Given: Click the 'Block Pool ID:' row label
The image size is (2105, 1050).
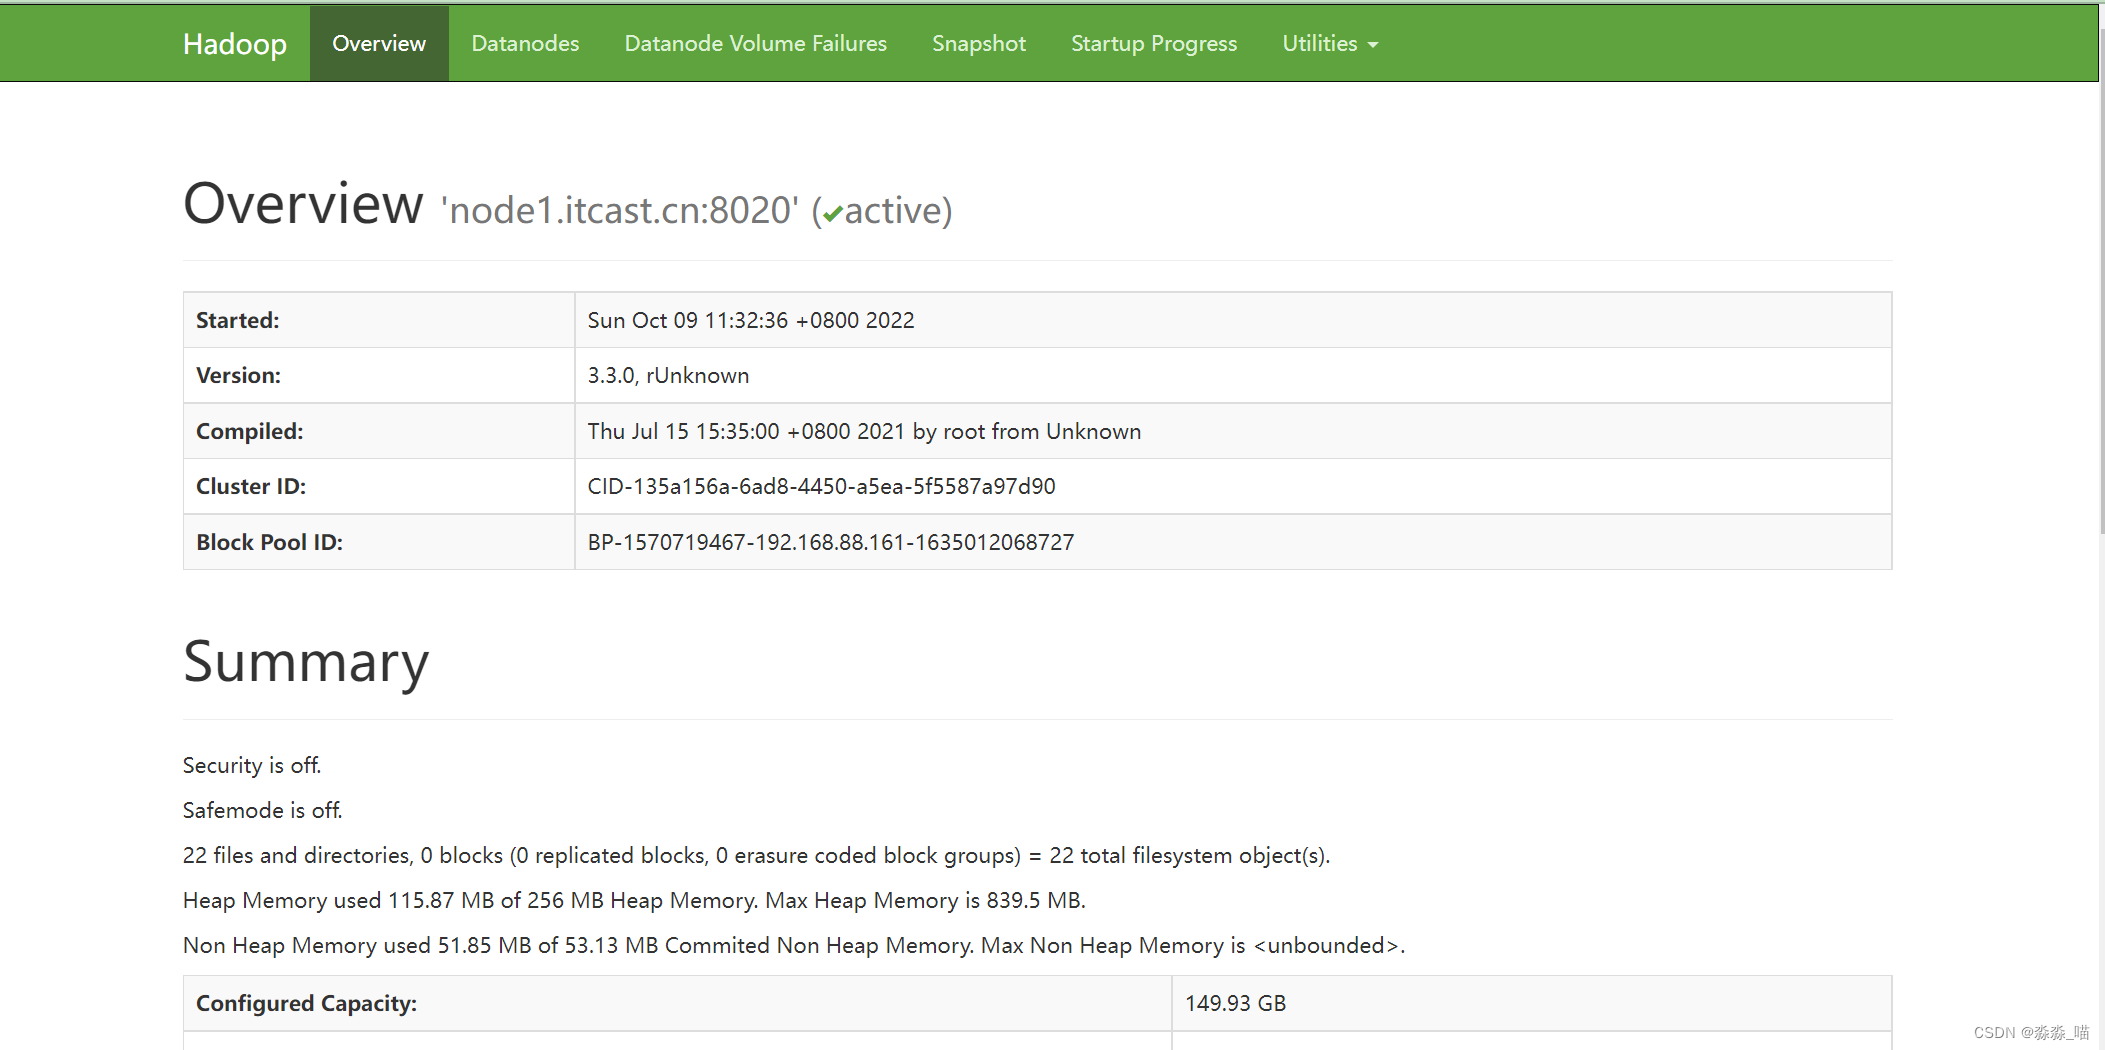Looking at the screenshot, I should tap(269, 542).
